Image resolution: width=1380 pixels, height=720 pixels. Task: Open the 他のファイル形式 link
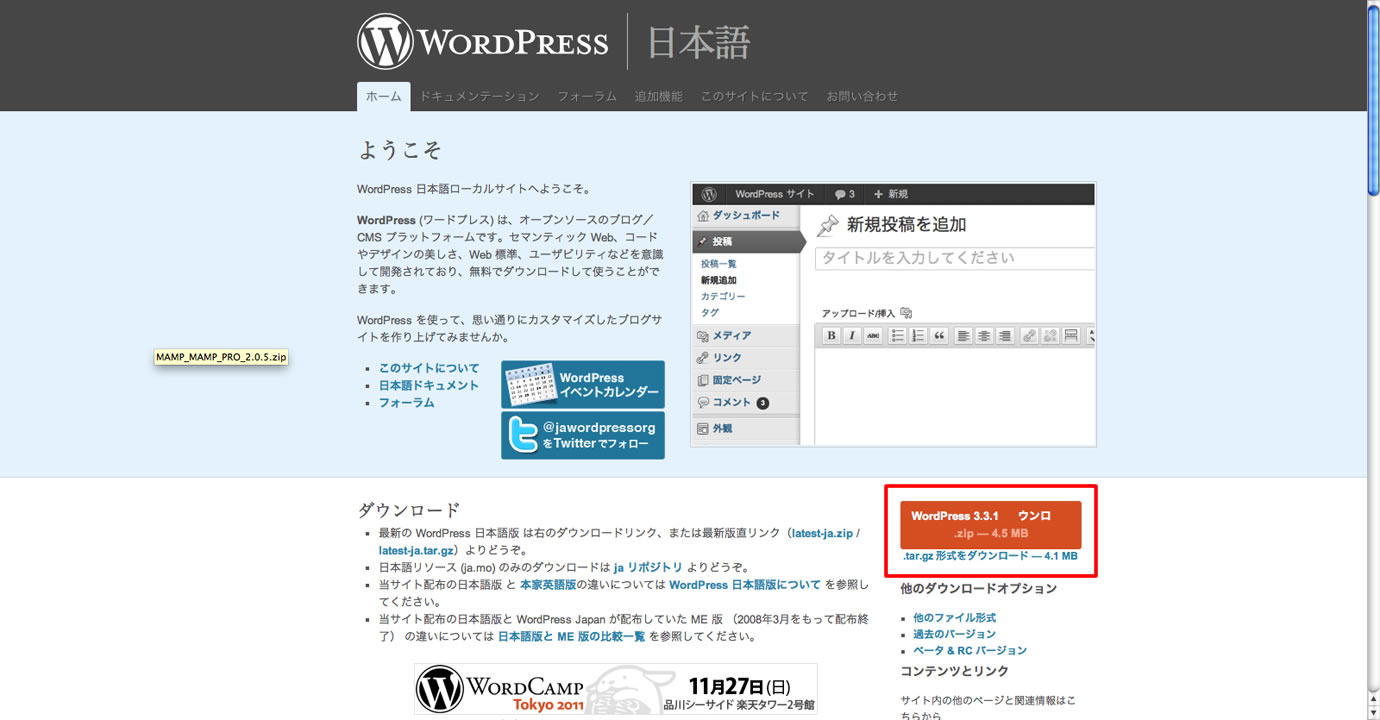[x=954, y=618]
